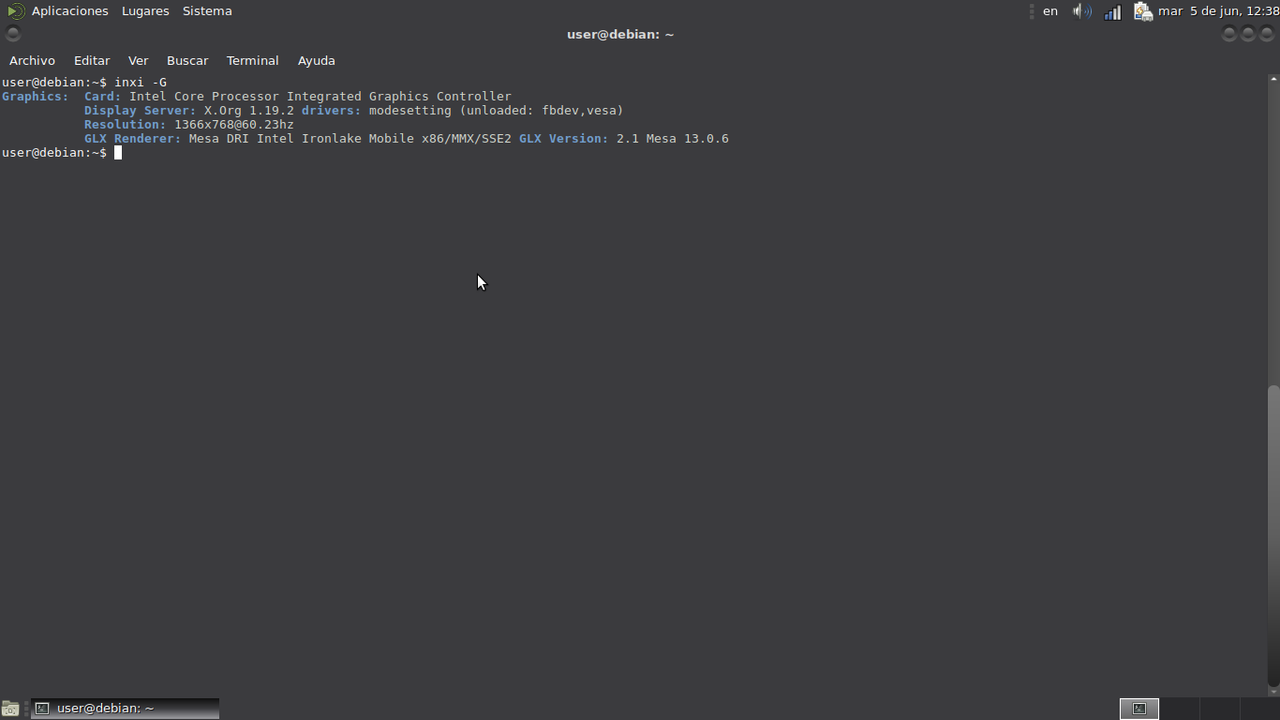Open the clock calendar showing 5 de jun
The image size is (1280, 720).
[1219, 11]
